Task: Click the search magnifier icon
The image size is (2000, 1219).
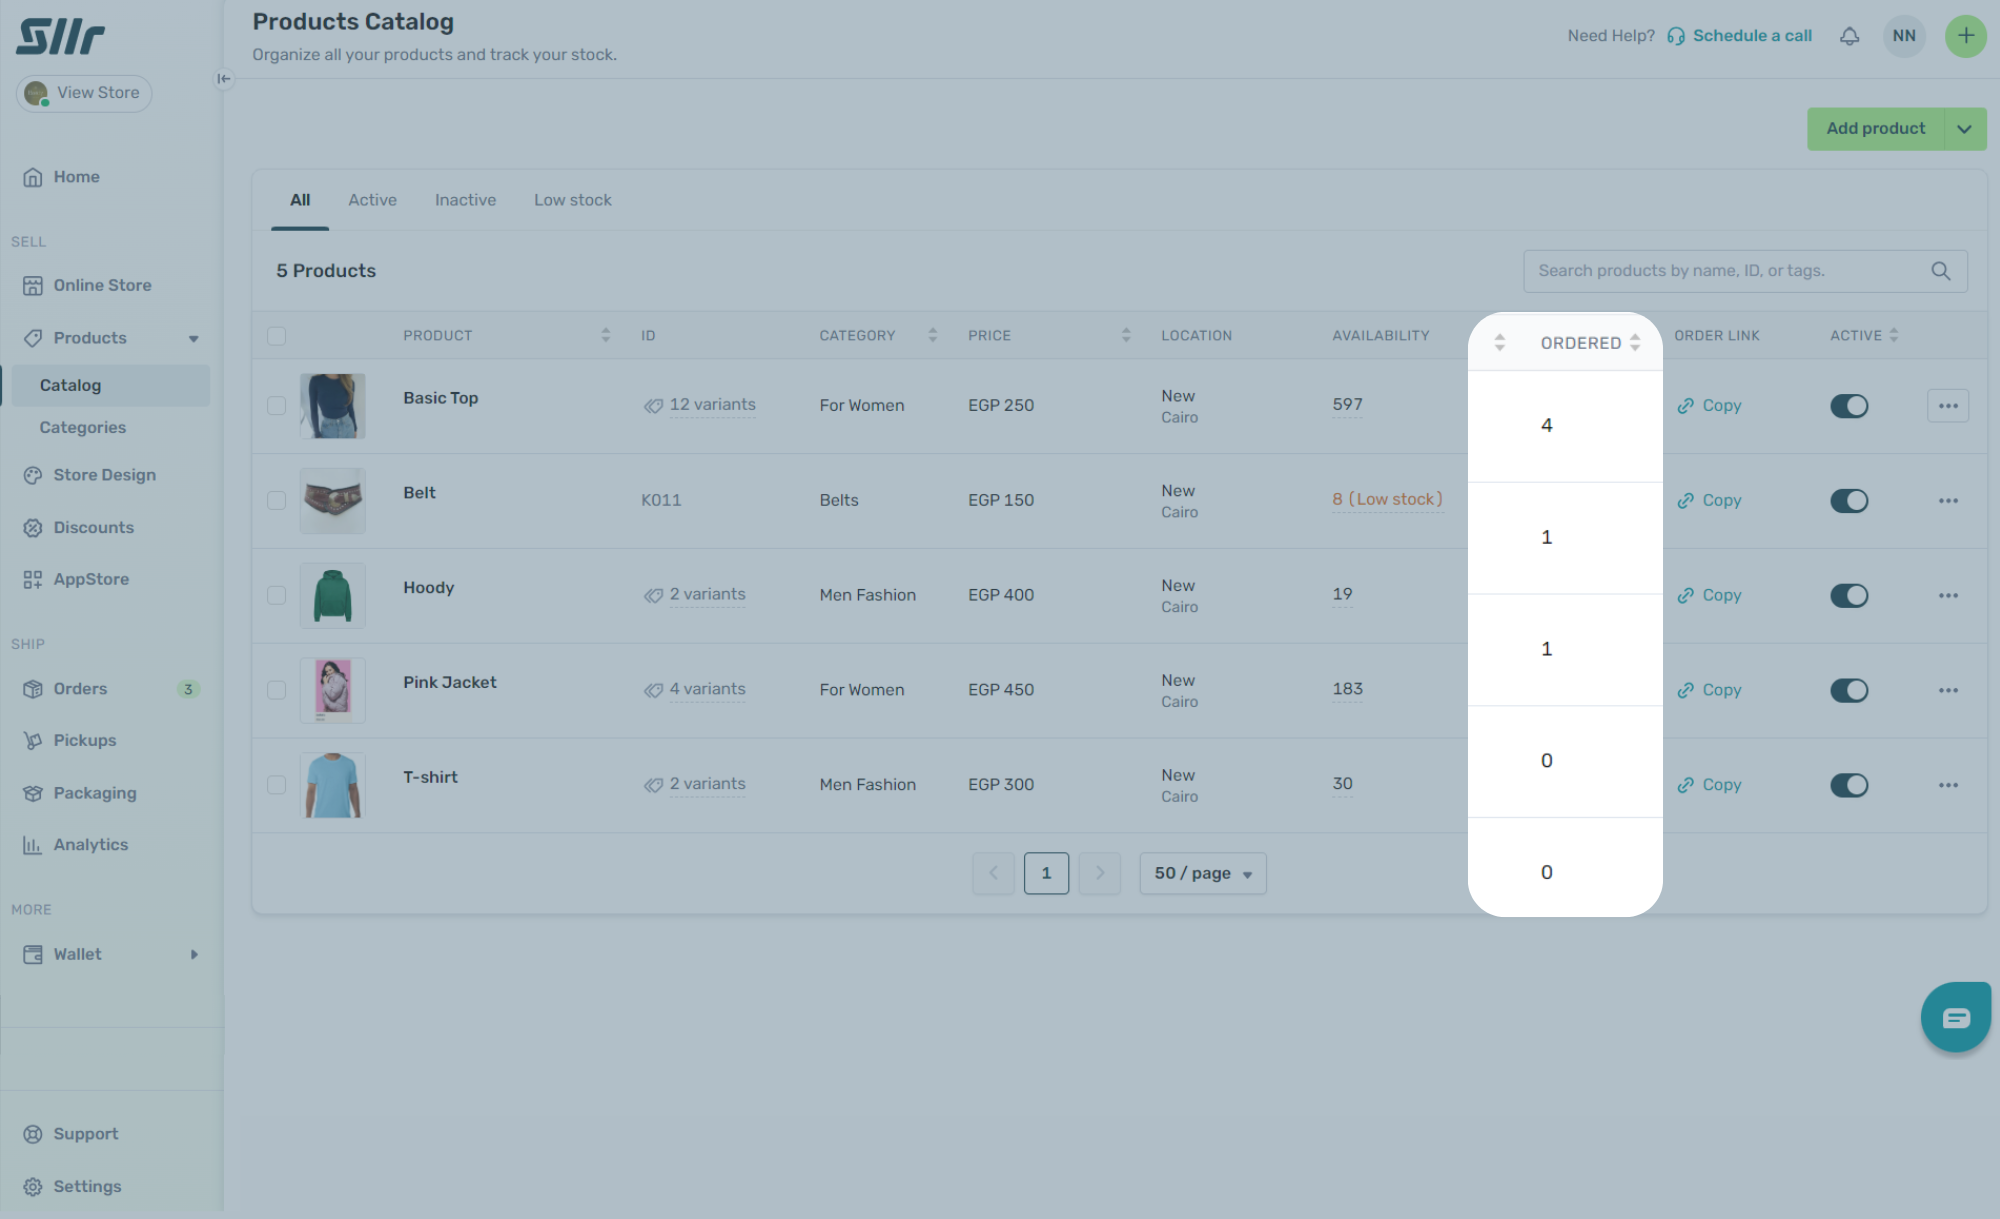Action: 1940,271
